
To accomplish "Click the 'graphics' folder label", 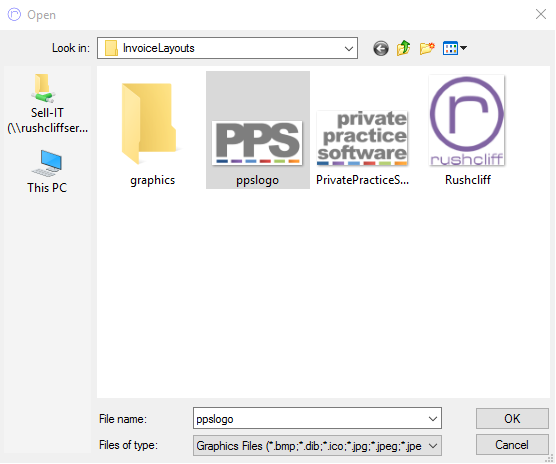I will pyautogui.click(x=152, y=180).
